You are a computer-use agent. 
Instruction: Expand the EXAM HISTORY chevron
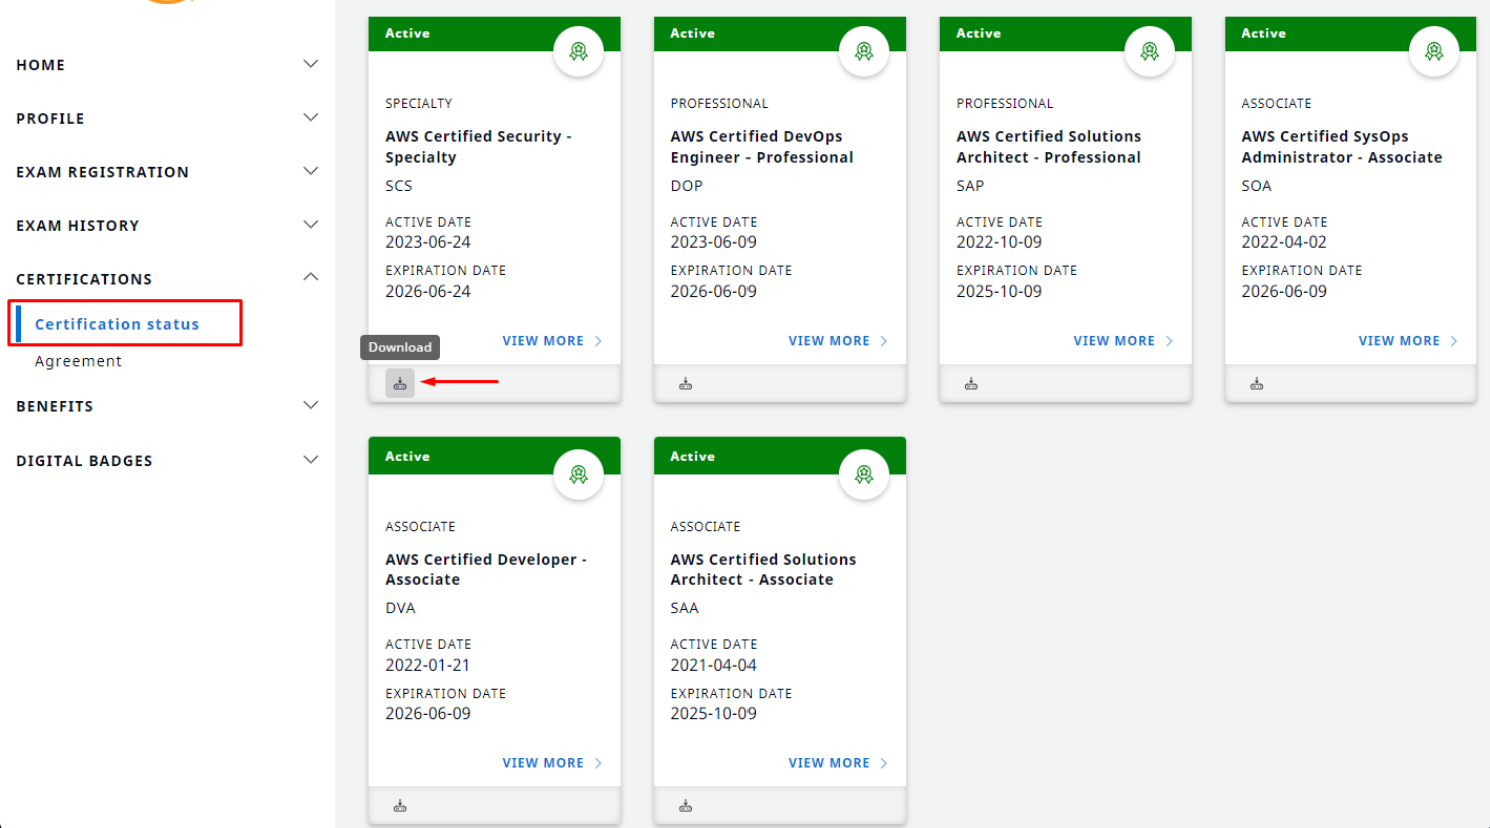point(311,225)
